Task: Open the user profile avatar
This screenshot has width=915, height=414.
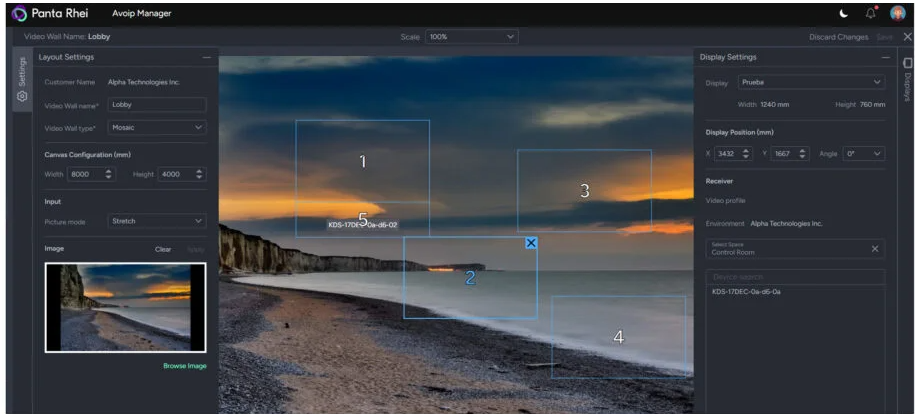Action: click(x=897, y=13)
